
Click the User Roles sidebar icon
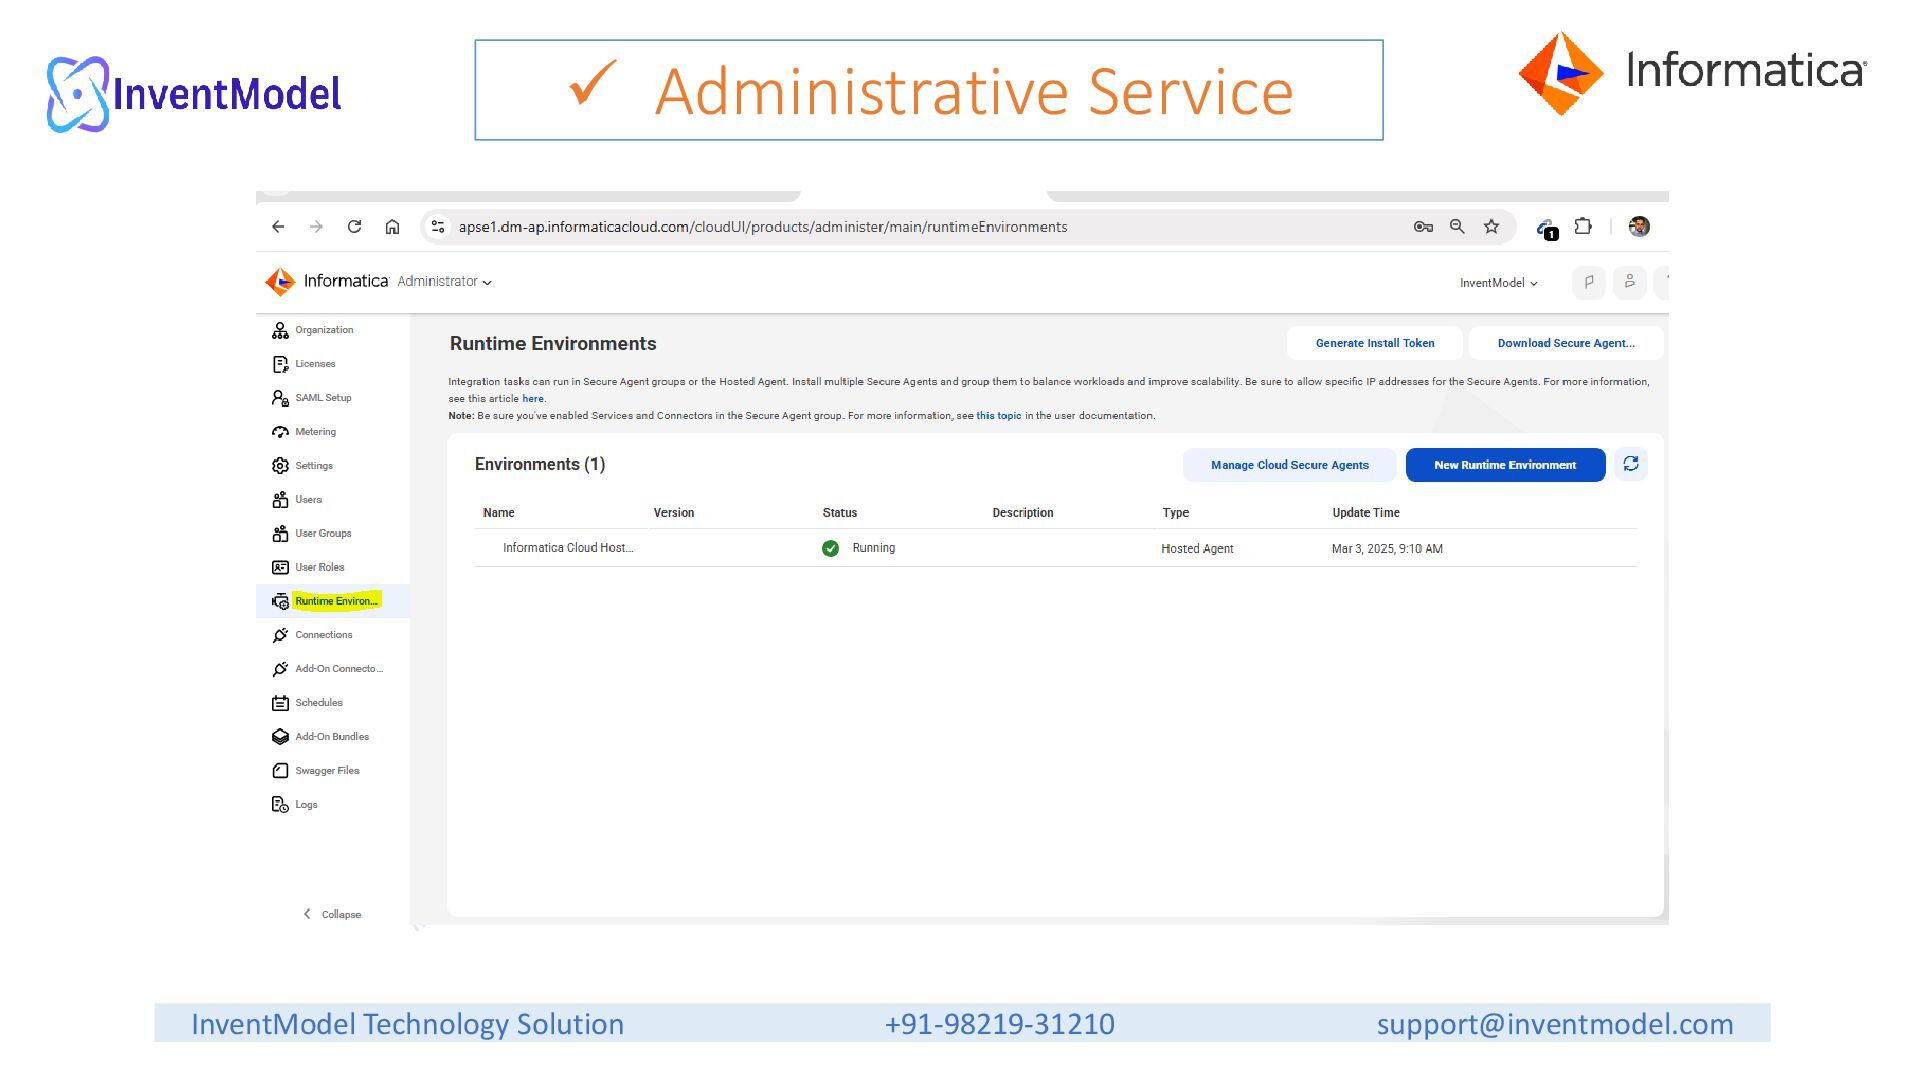coord(280,568)
